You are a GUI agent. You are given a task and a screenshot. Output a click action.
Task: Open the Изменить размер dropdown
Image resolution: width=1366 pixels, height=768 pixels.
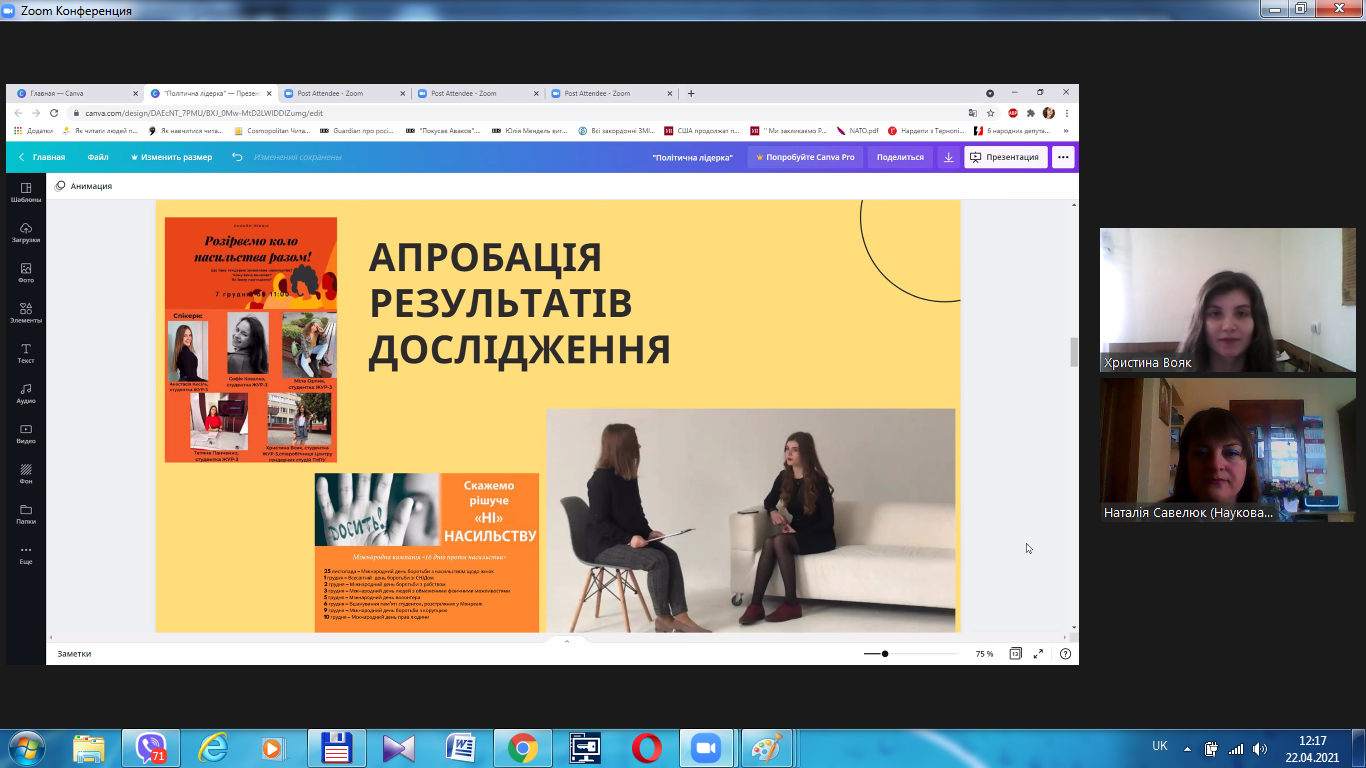tap(176, 157)
